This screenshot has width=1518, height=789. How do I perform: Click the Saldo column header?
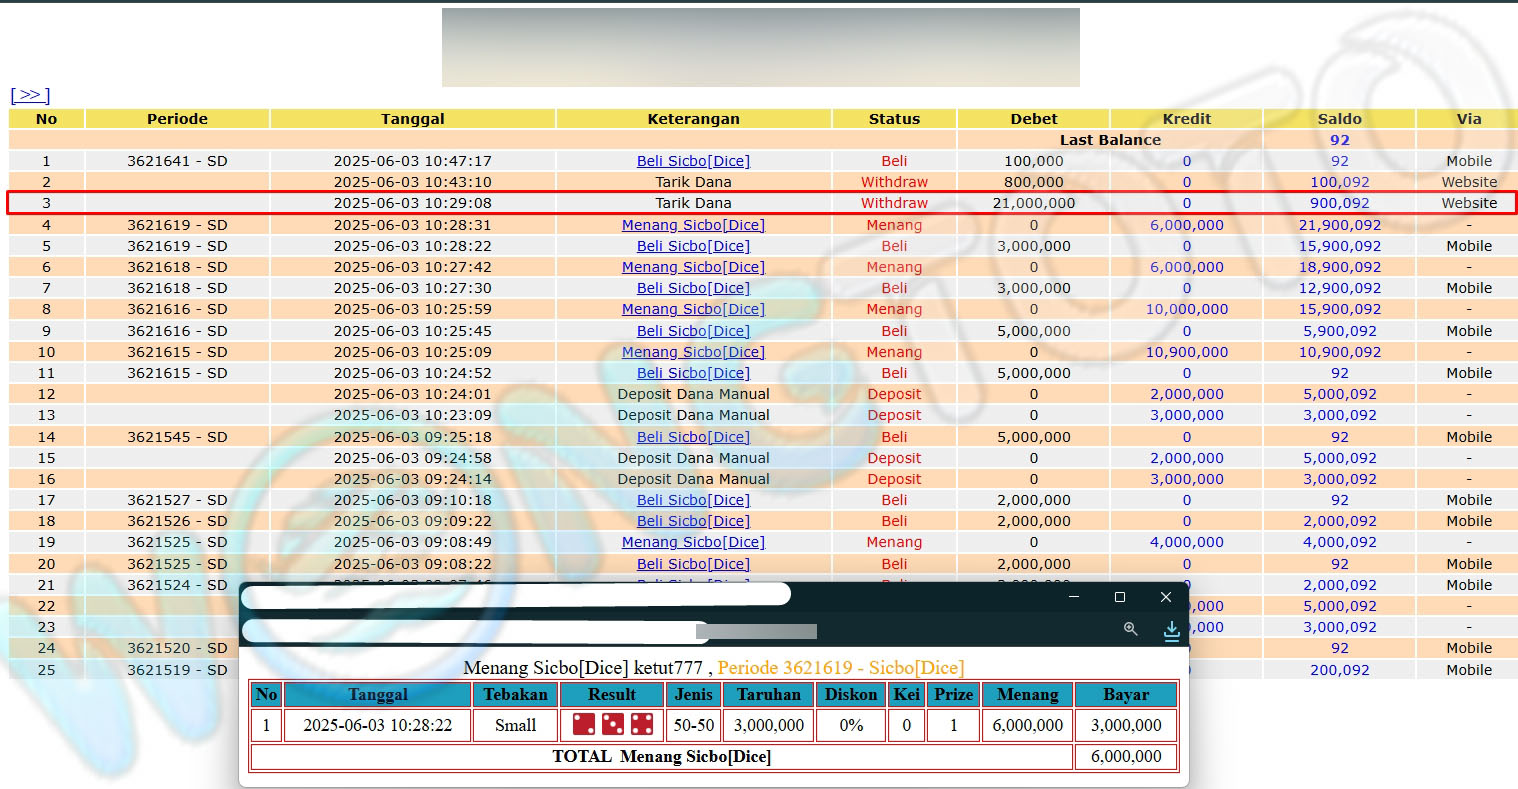point(1339,119)
